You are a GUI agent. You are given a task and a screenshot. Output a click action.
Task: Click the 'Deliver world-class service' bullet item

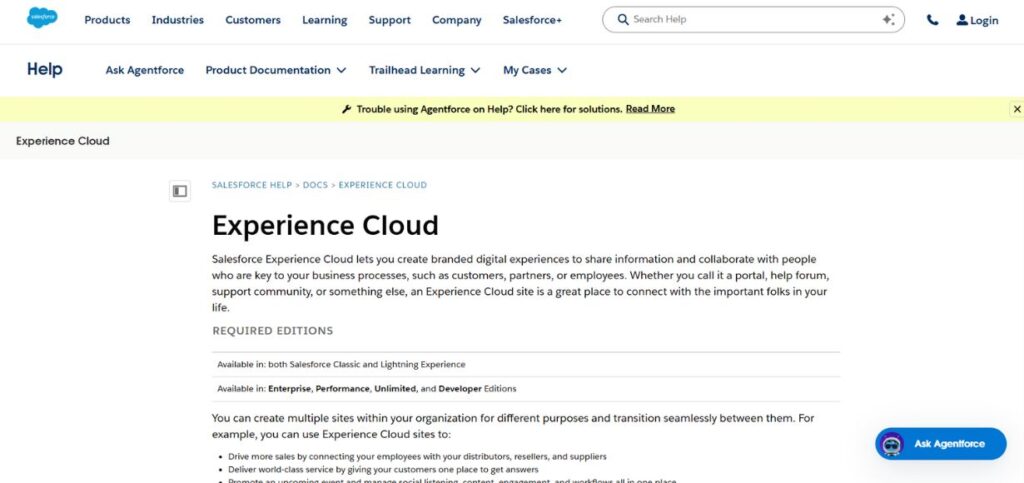click(x=383, y=469)
